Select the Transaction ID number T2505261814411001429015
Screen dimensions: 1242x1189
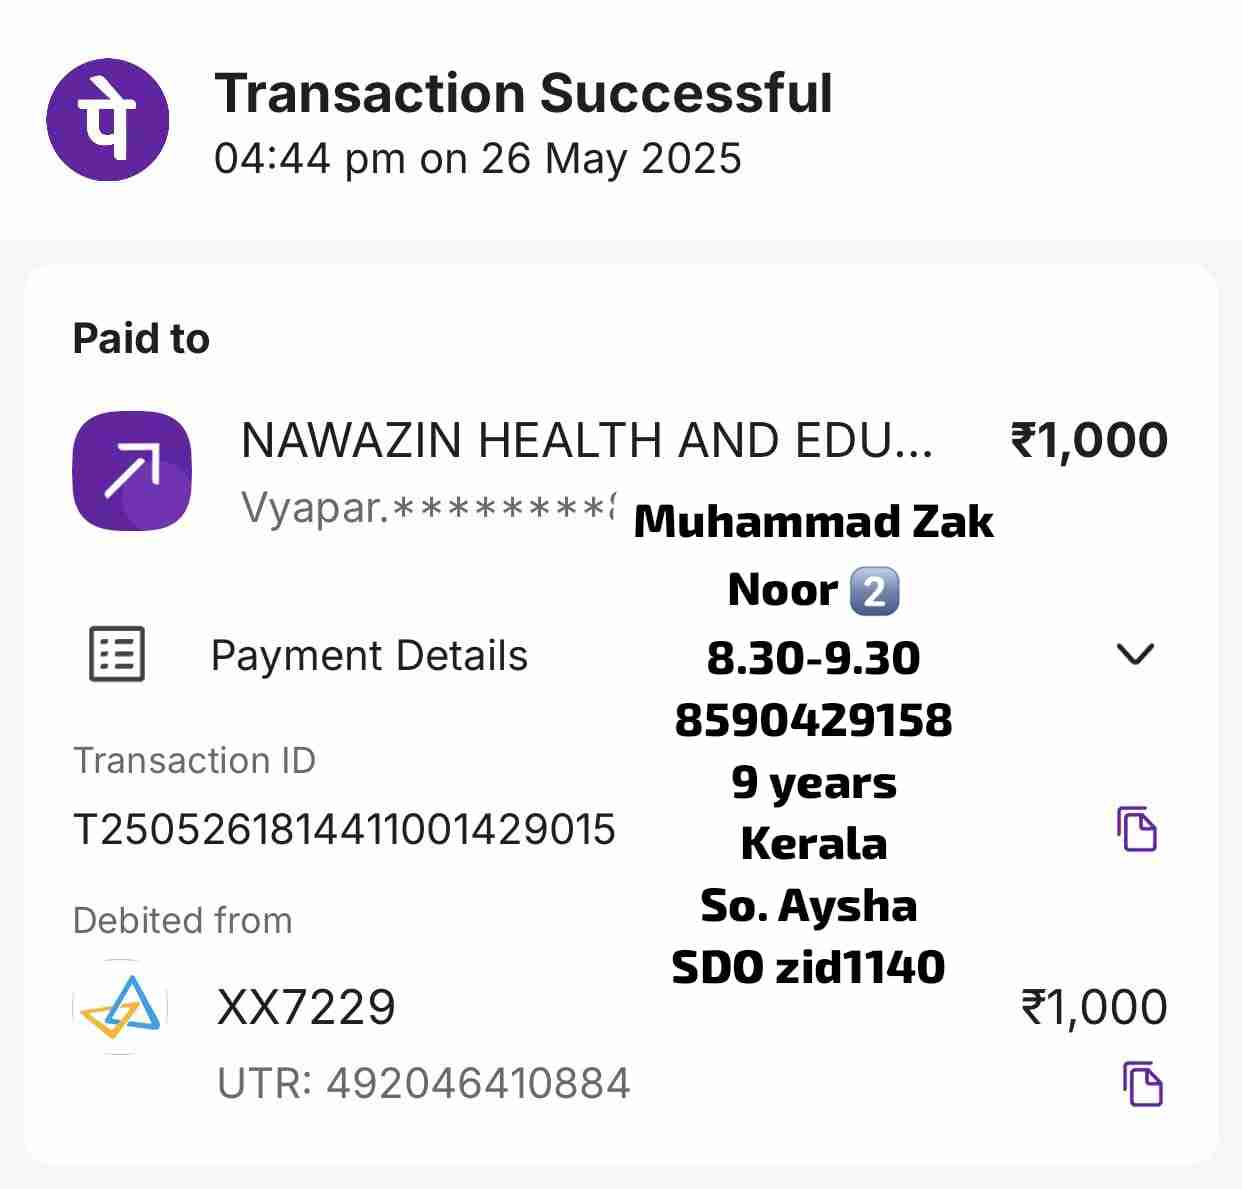click(344, 830)
